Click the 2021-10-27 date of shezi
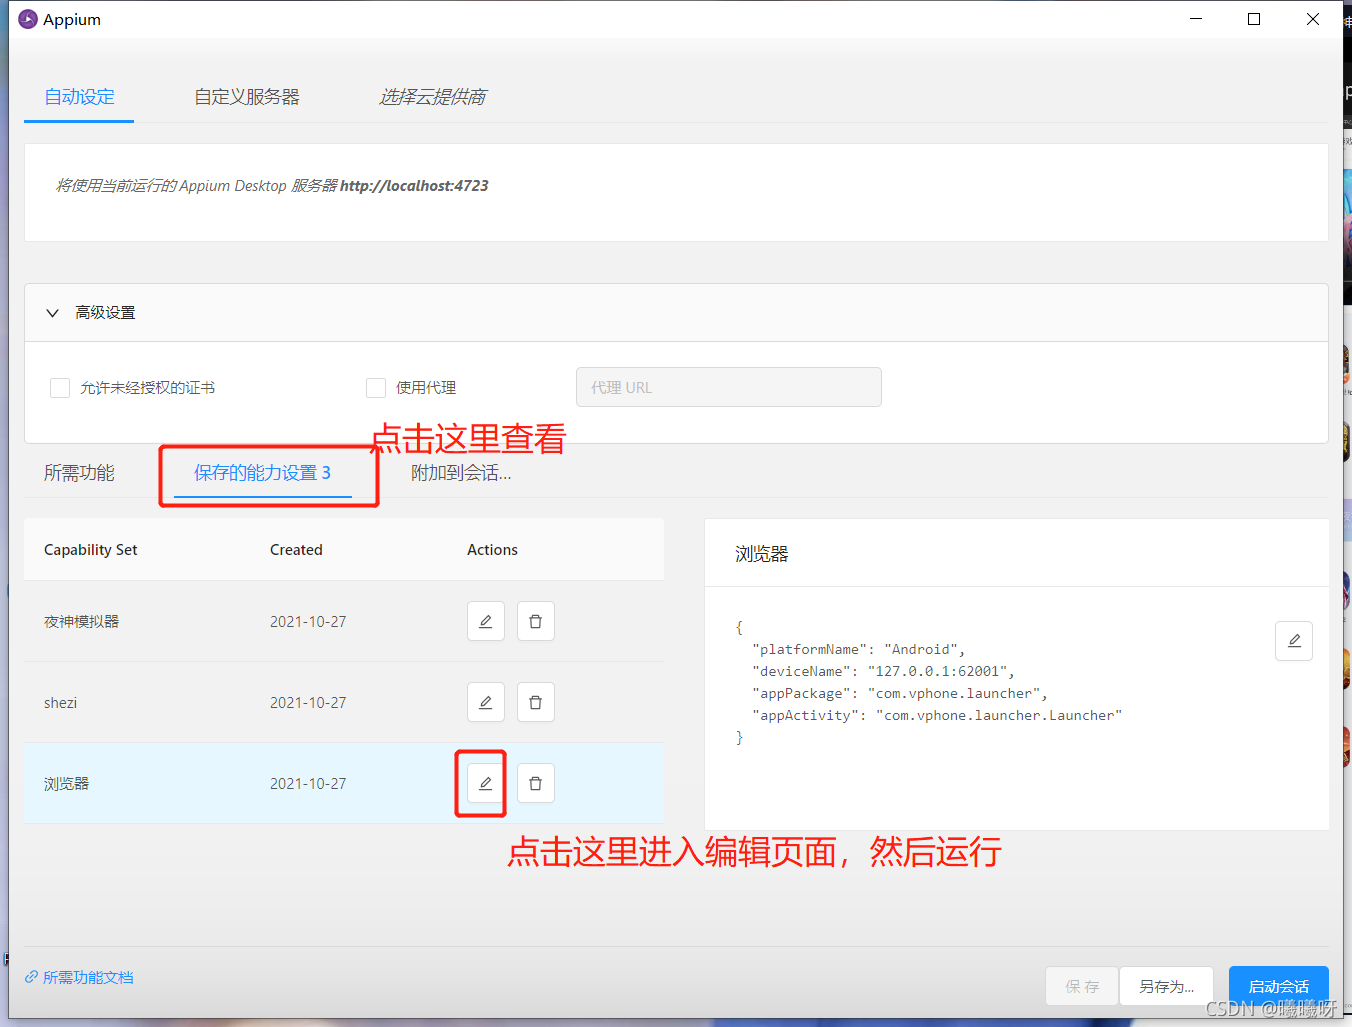 click(x=308, y=702)
